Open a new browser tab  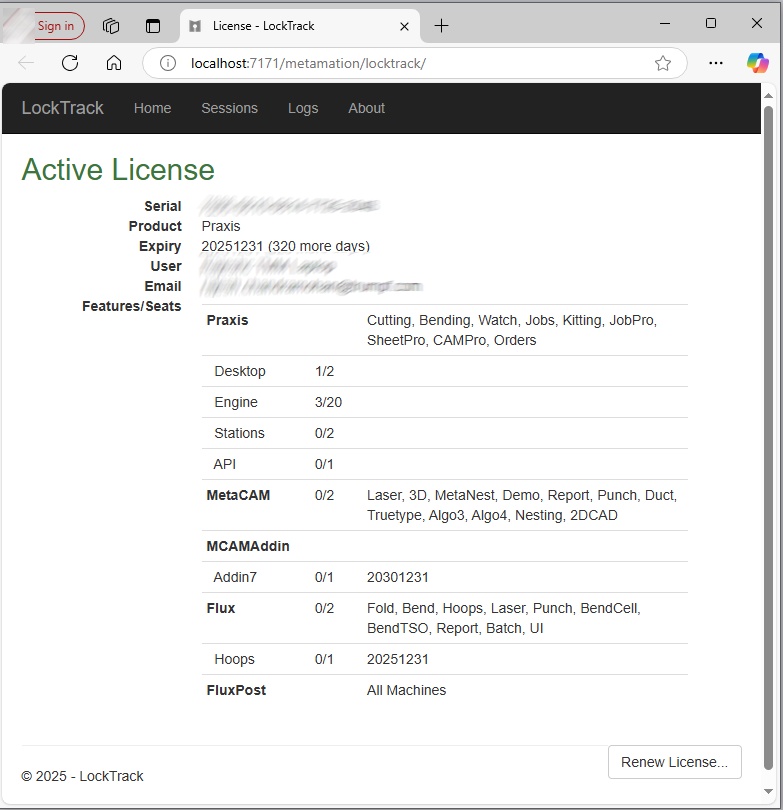442,25
